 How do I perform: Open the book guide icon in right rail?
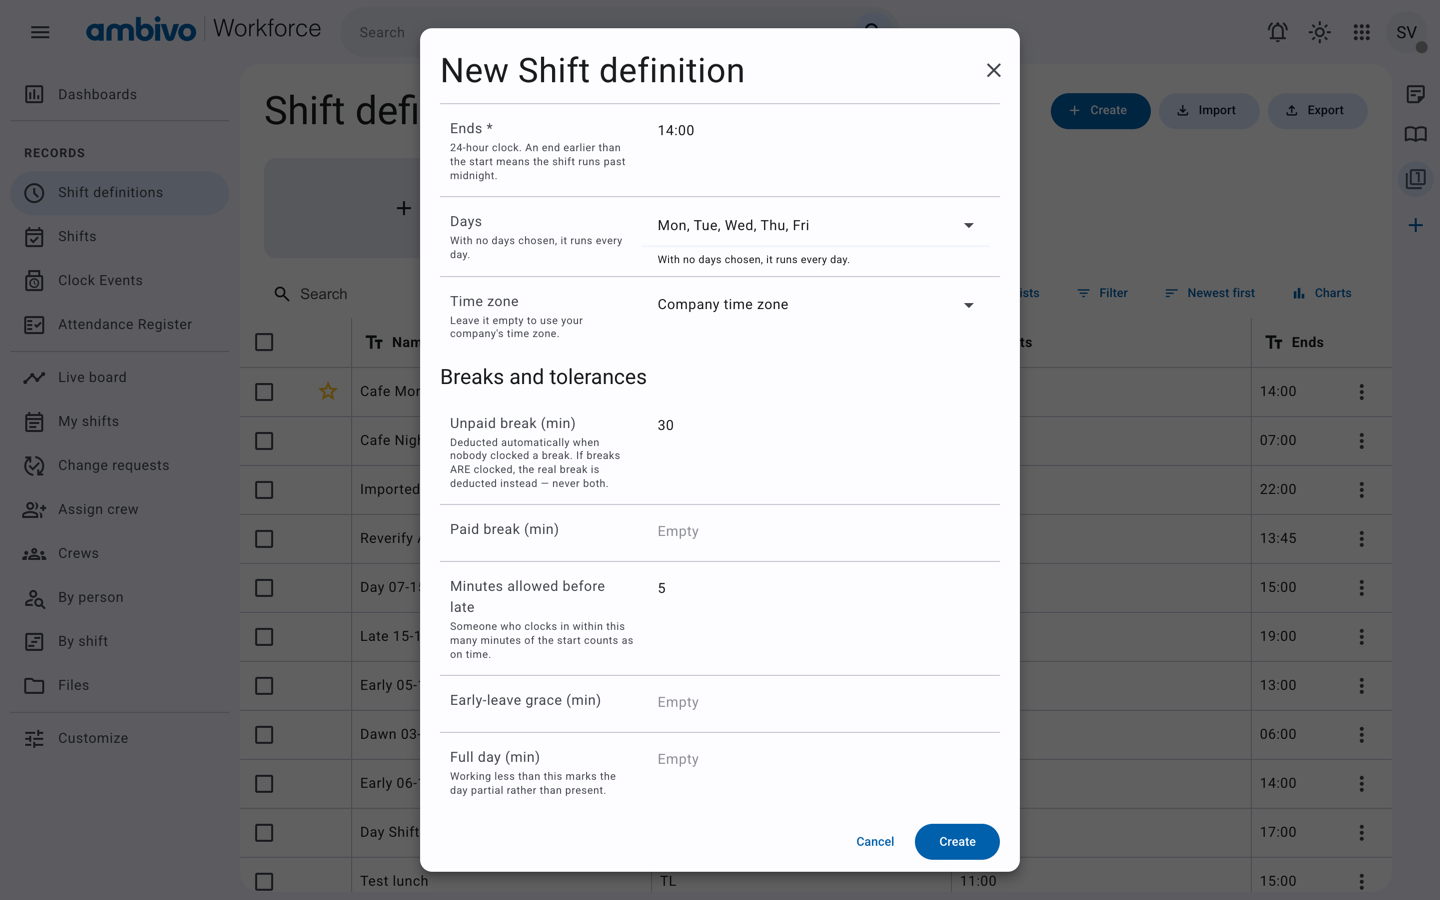coord(1415,134)
